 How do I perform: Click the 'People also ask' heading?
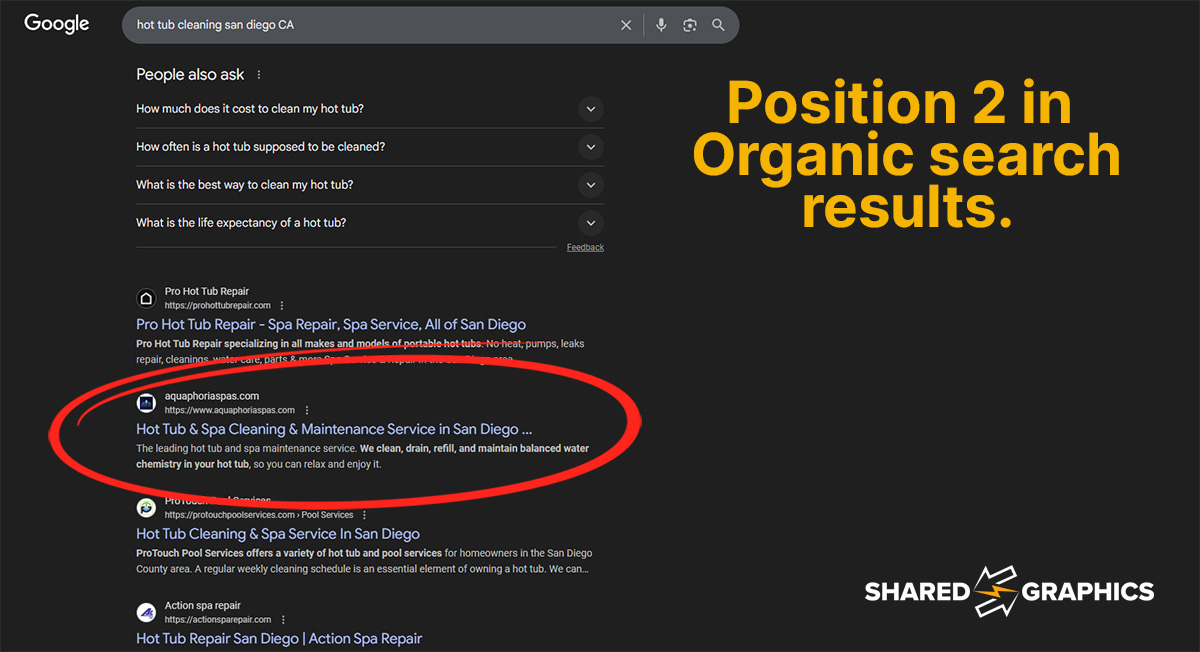click(190, 75)
